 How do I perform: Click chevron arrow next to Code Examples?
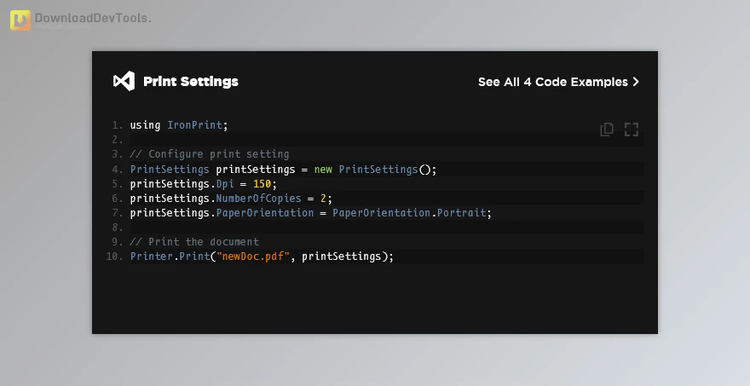click(x=636, y=82)
